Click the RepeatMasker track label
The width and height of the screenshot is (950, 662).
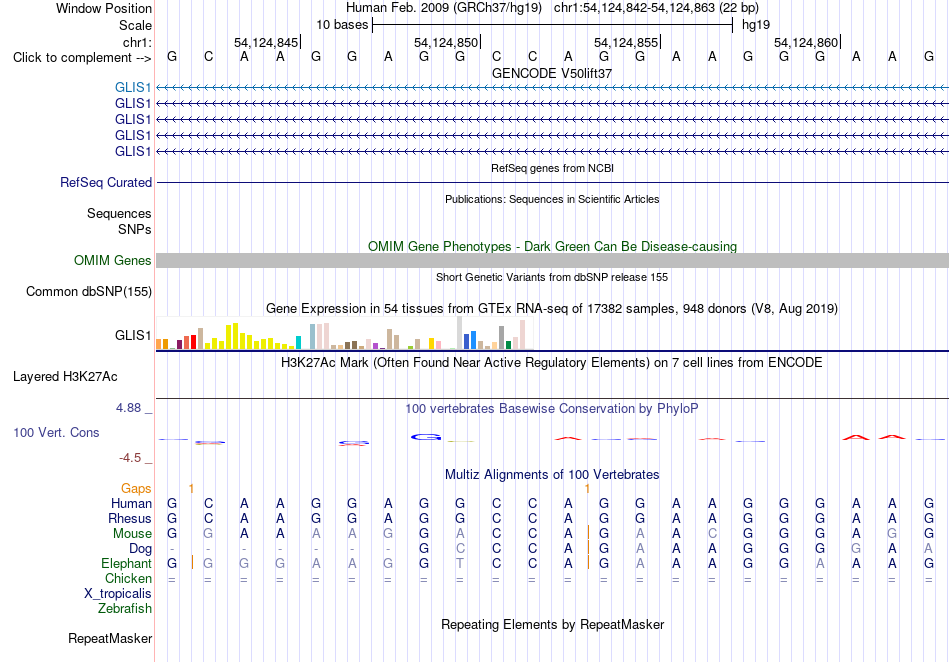pos(110,638)
